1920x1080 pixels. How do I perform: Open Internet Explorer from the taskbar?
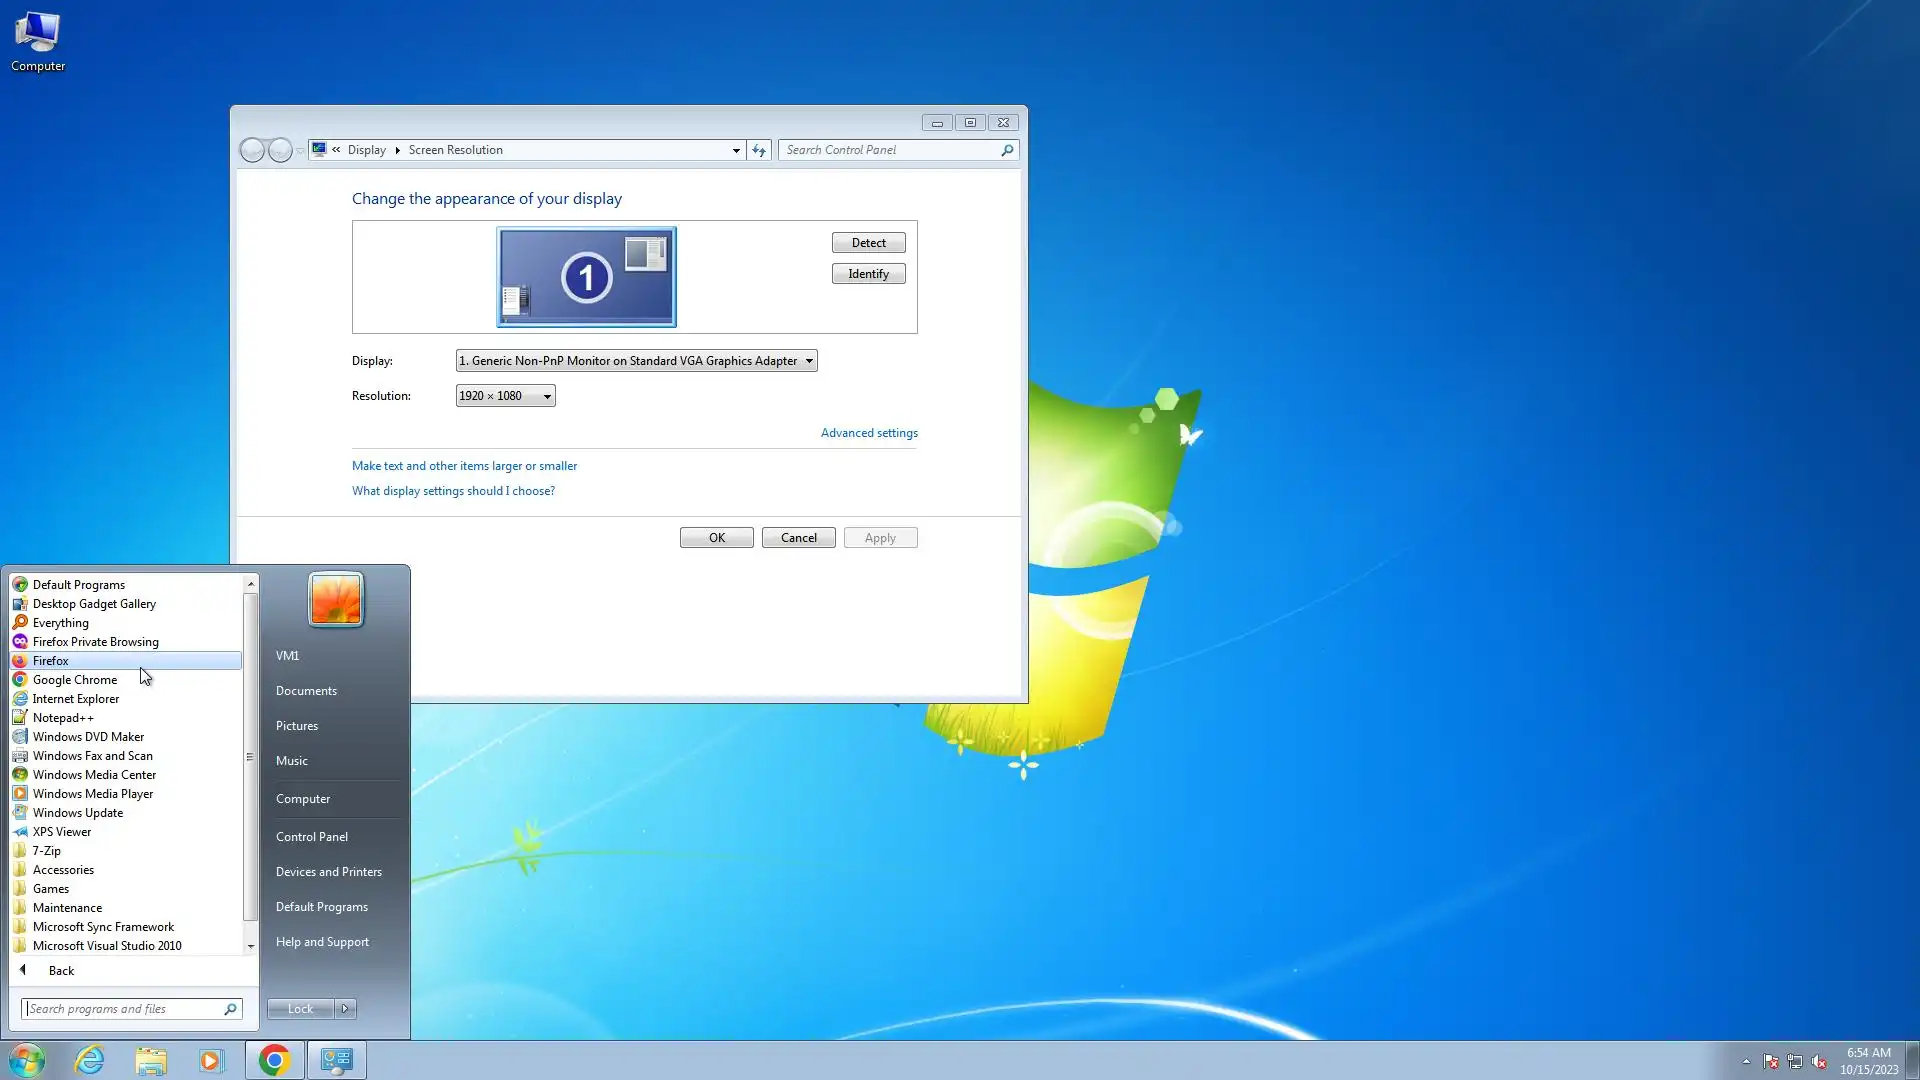click(x=90, y=1060)
